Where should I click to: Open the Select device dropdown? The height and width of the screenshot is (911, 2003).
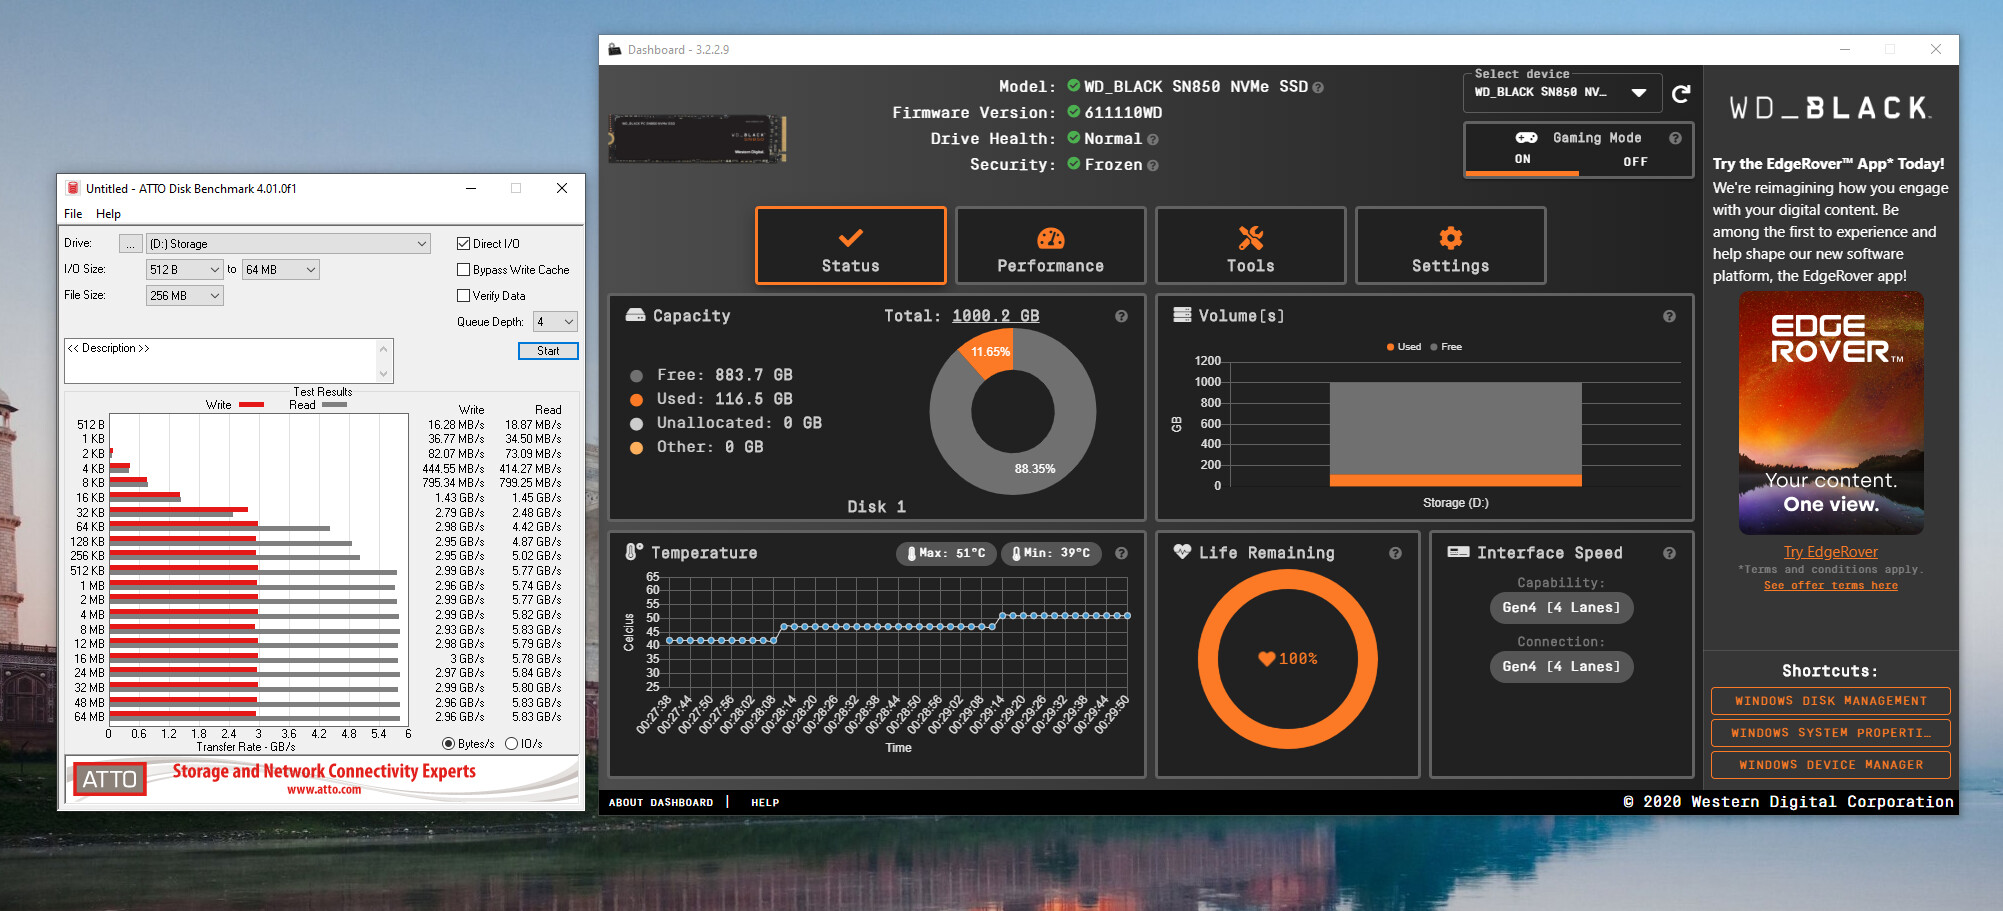tap(1562, 93)
